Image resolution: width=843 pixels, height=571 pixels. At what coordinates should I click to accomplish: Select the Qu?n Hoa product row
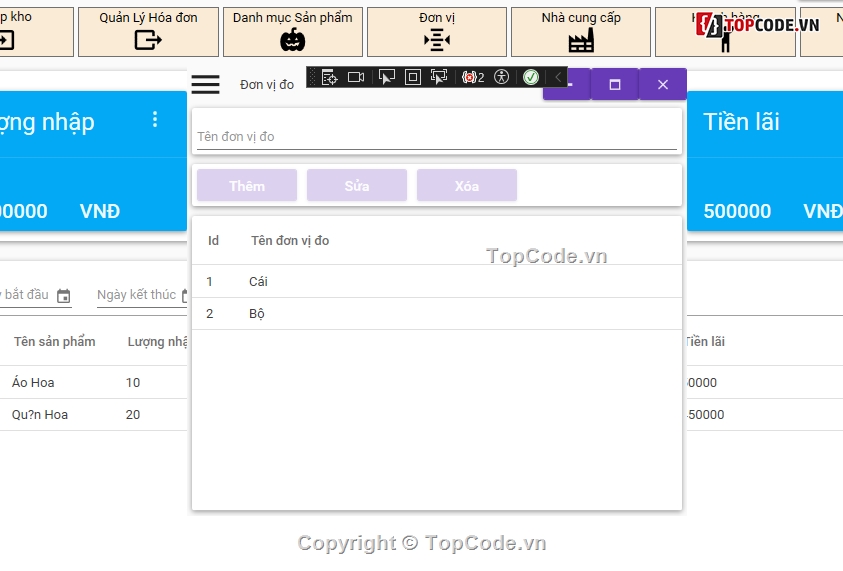(x=94, y=415)
